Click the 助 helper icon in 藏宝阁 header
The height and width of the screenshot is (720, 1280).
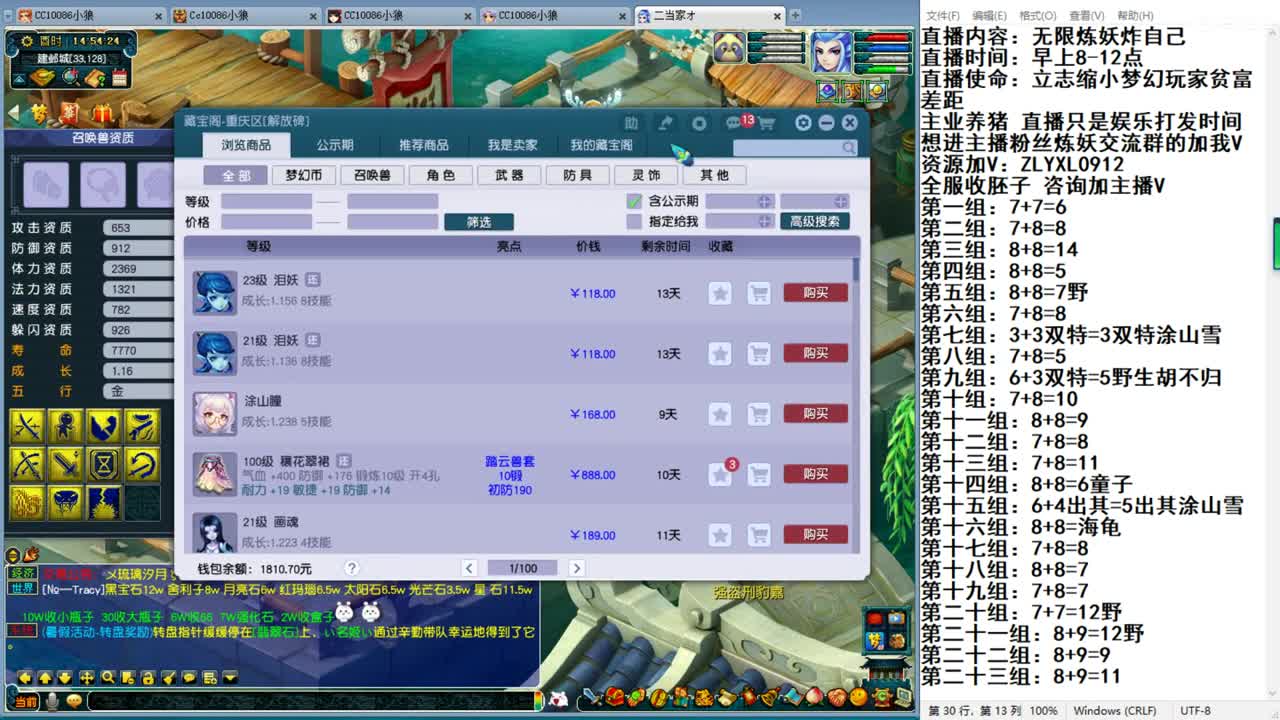(631, 123)
